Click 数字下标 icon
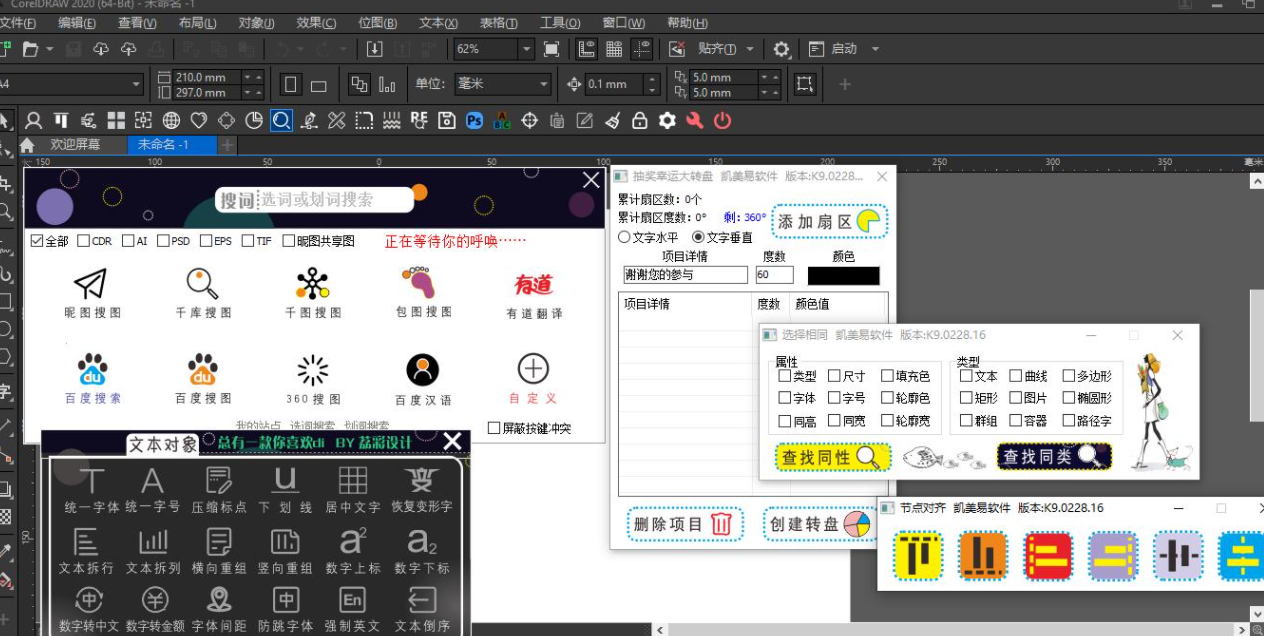Screen dimensions: 1264x636 click(x=421, y=542)
